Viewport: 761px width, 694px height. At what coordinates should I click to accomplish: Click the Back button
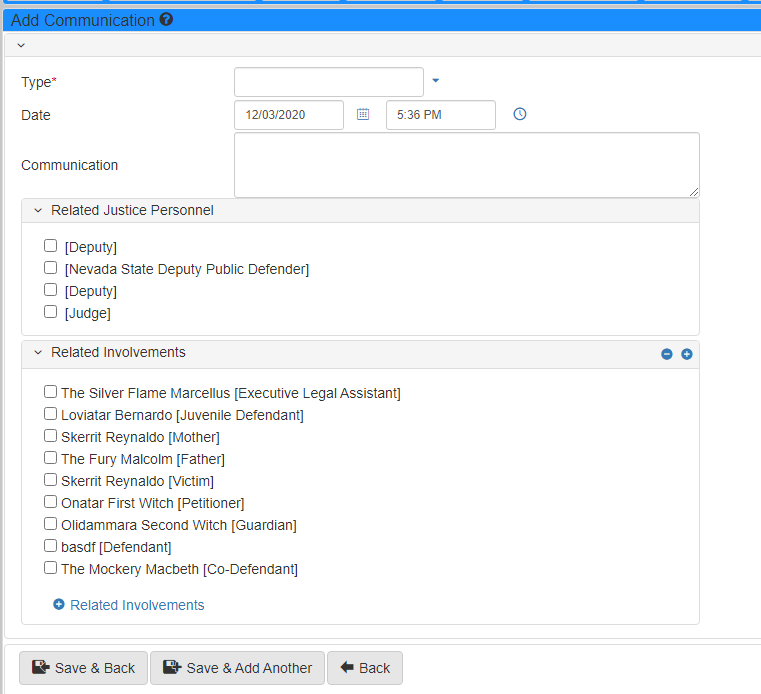(x=365, y=668)
